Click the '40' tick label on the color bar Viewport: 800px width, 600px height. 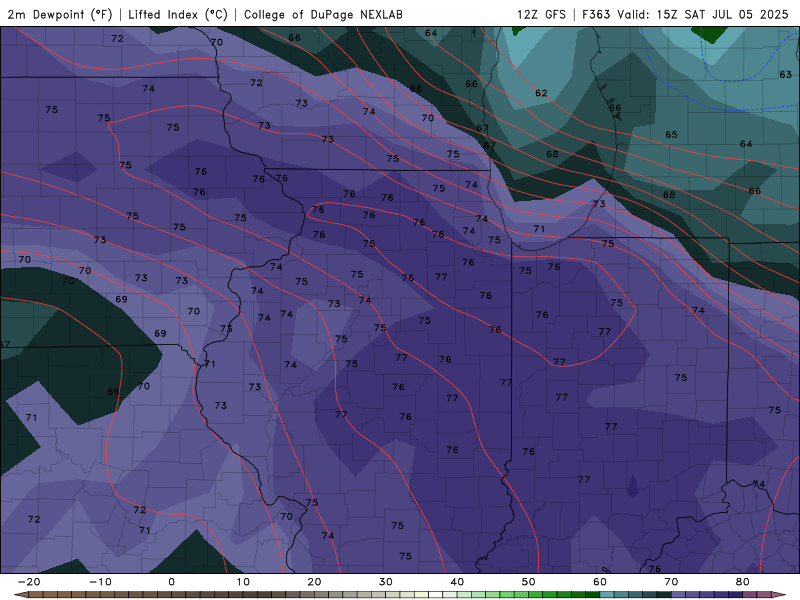(457, 582)
